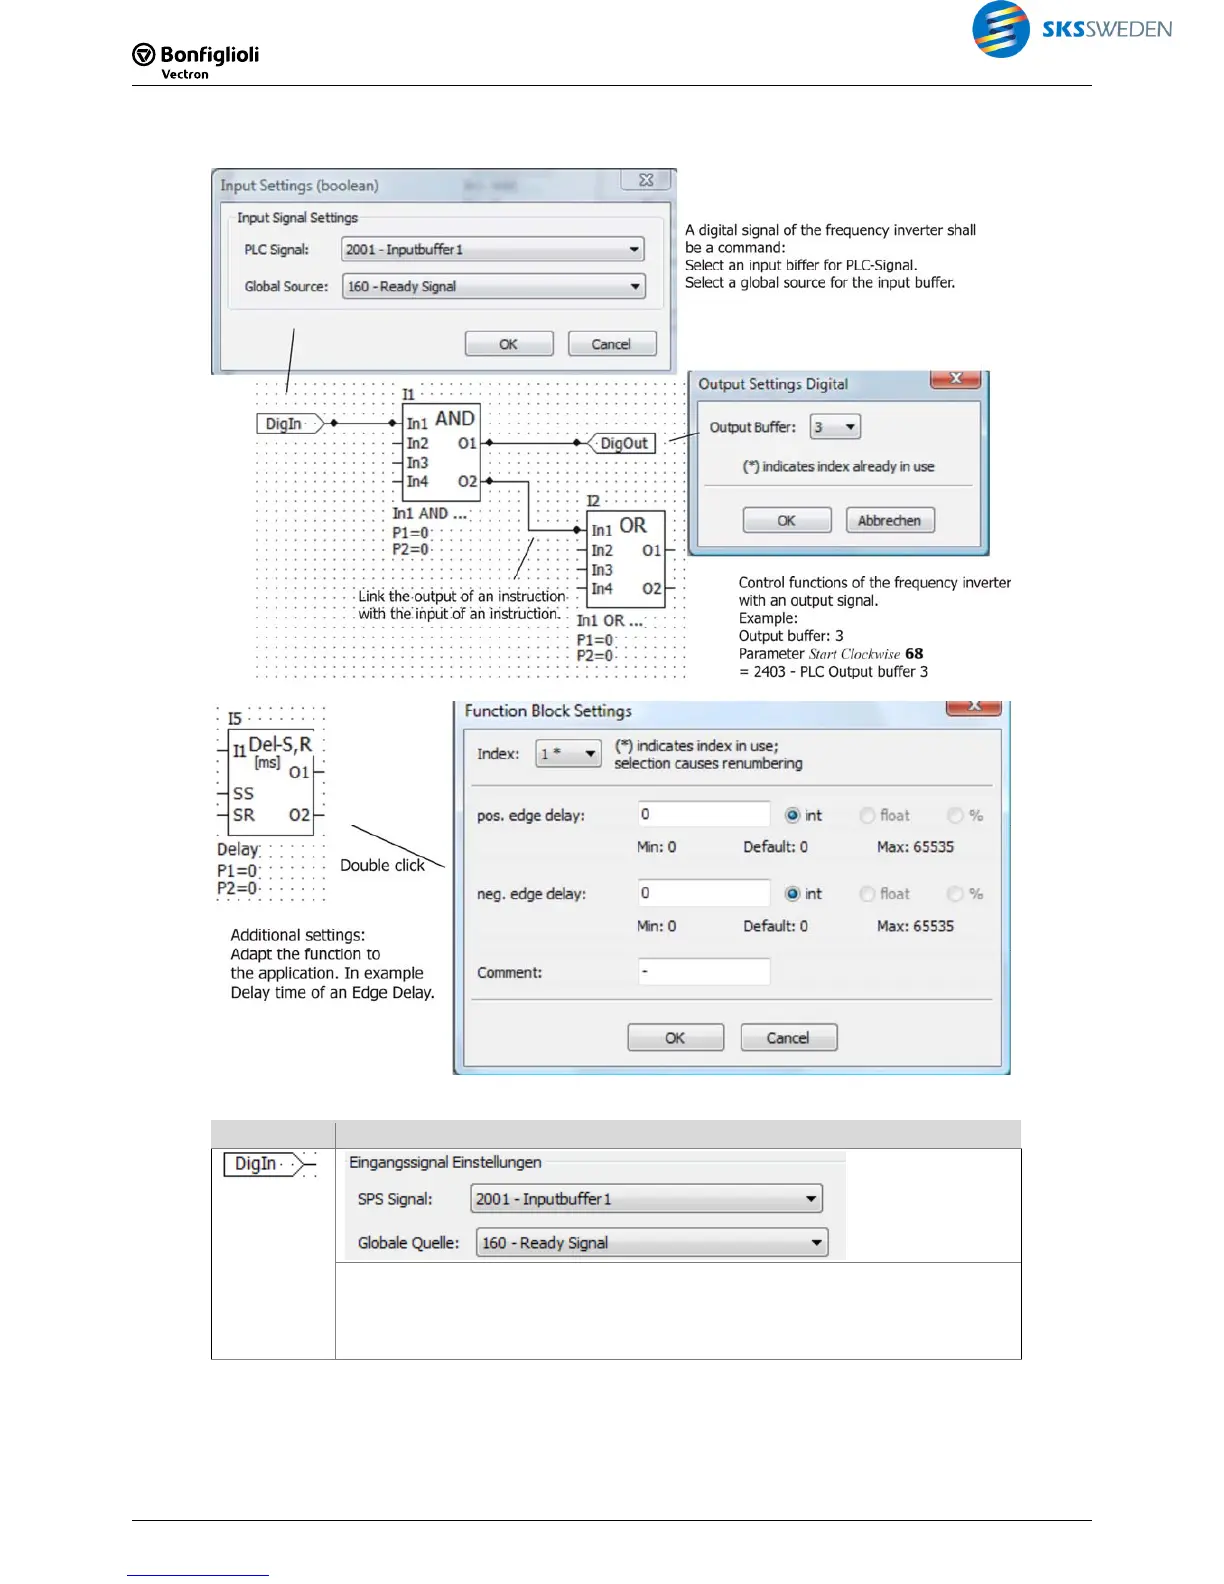
Task: Click Abbrechen in Output Settings Digital dialog
Action: point(890,520)
